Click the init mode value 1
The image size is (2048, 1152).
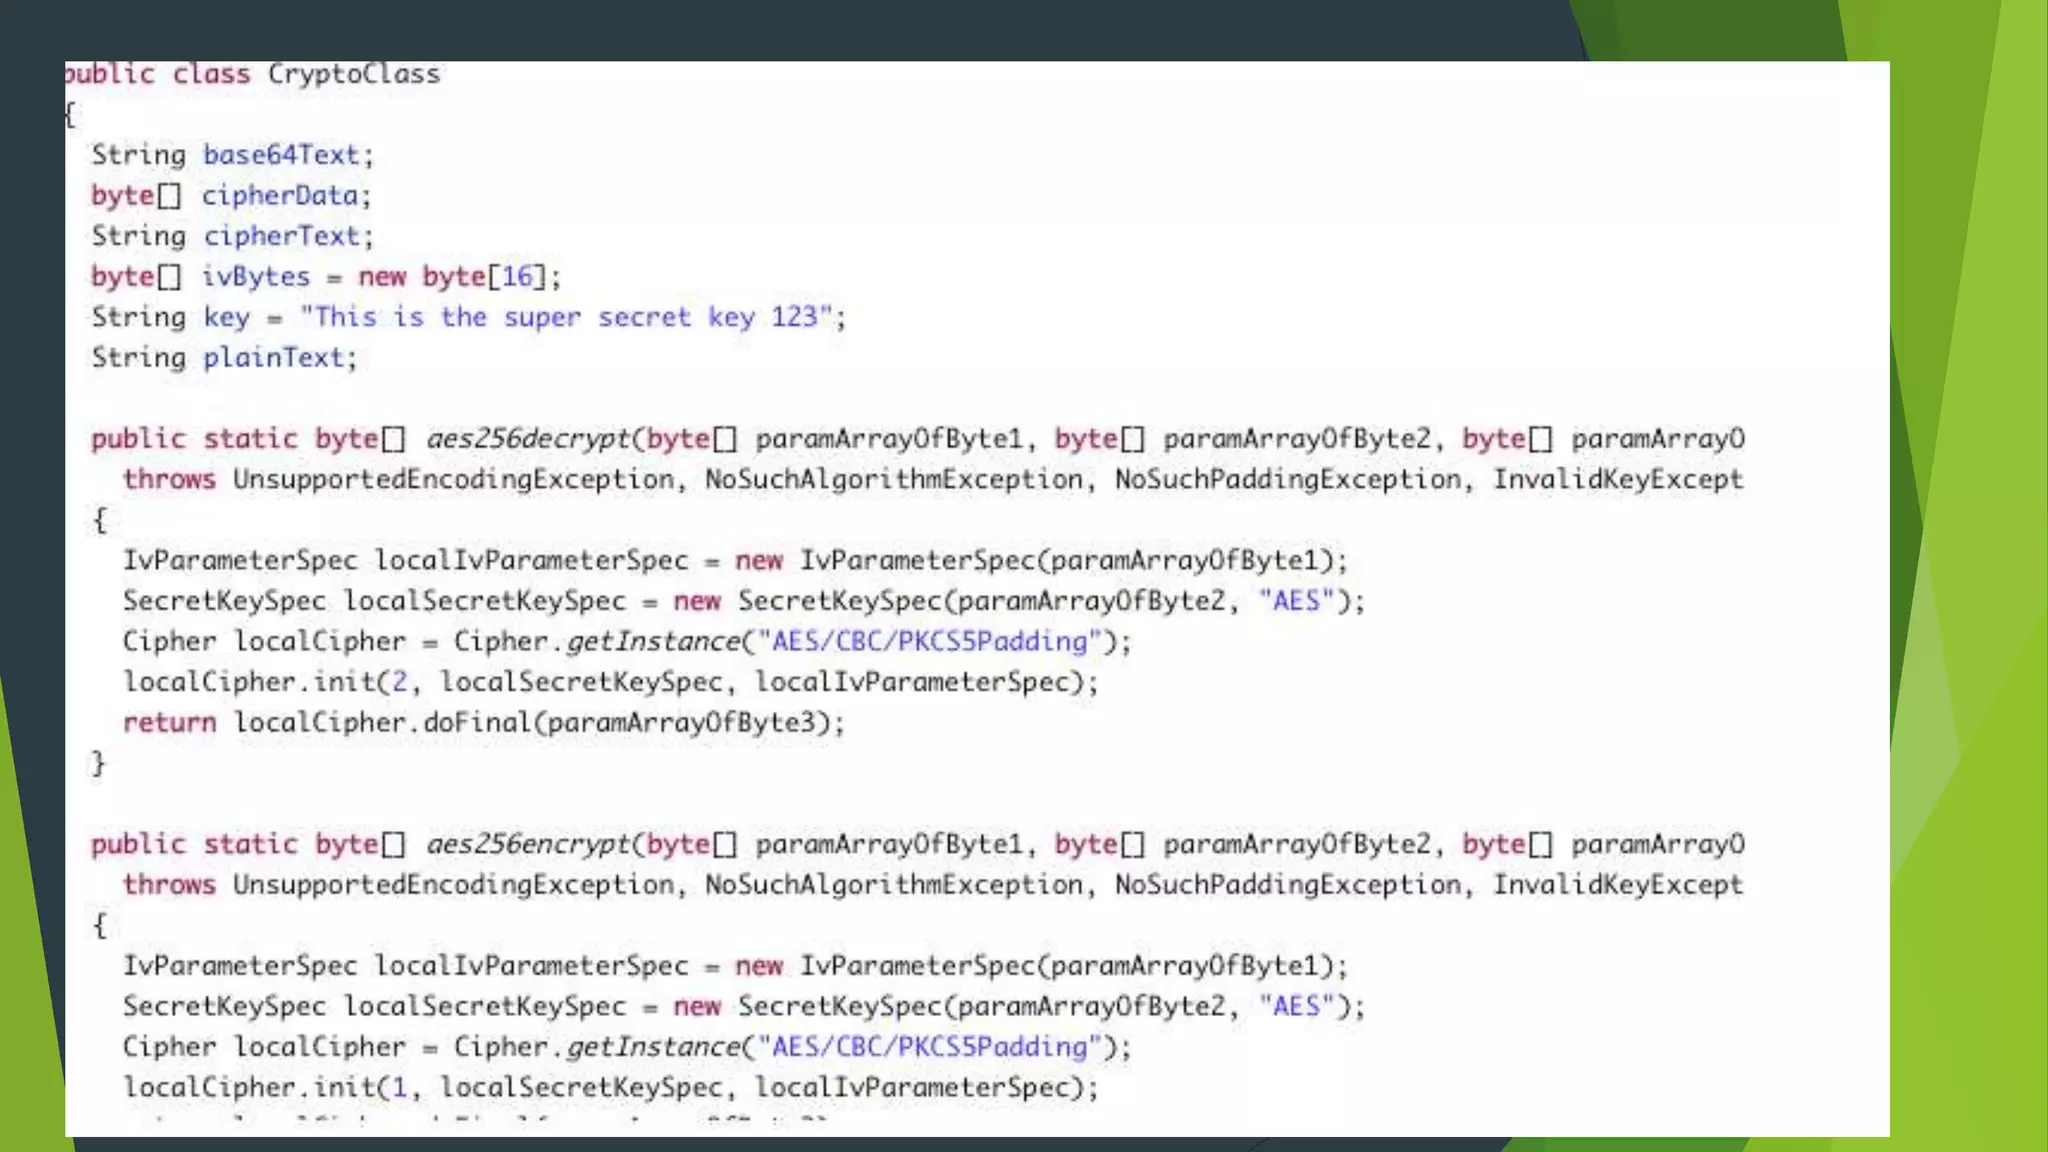(x=400, y=1088)
